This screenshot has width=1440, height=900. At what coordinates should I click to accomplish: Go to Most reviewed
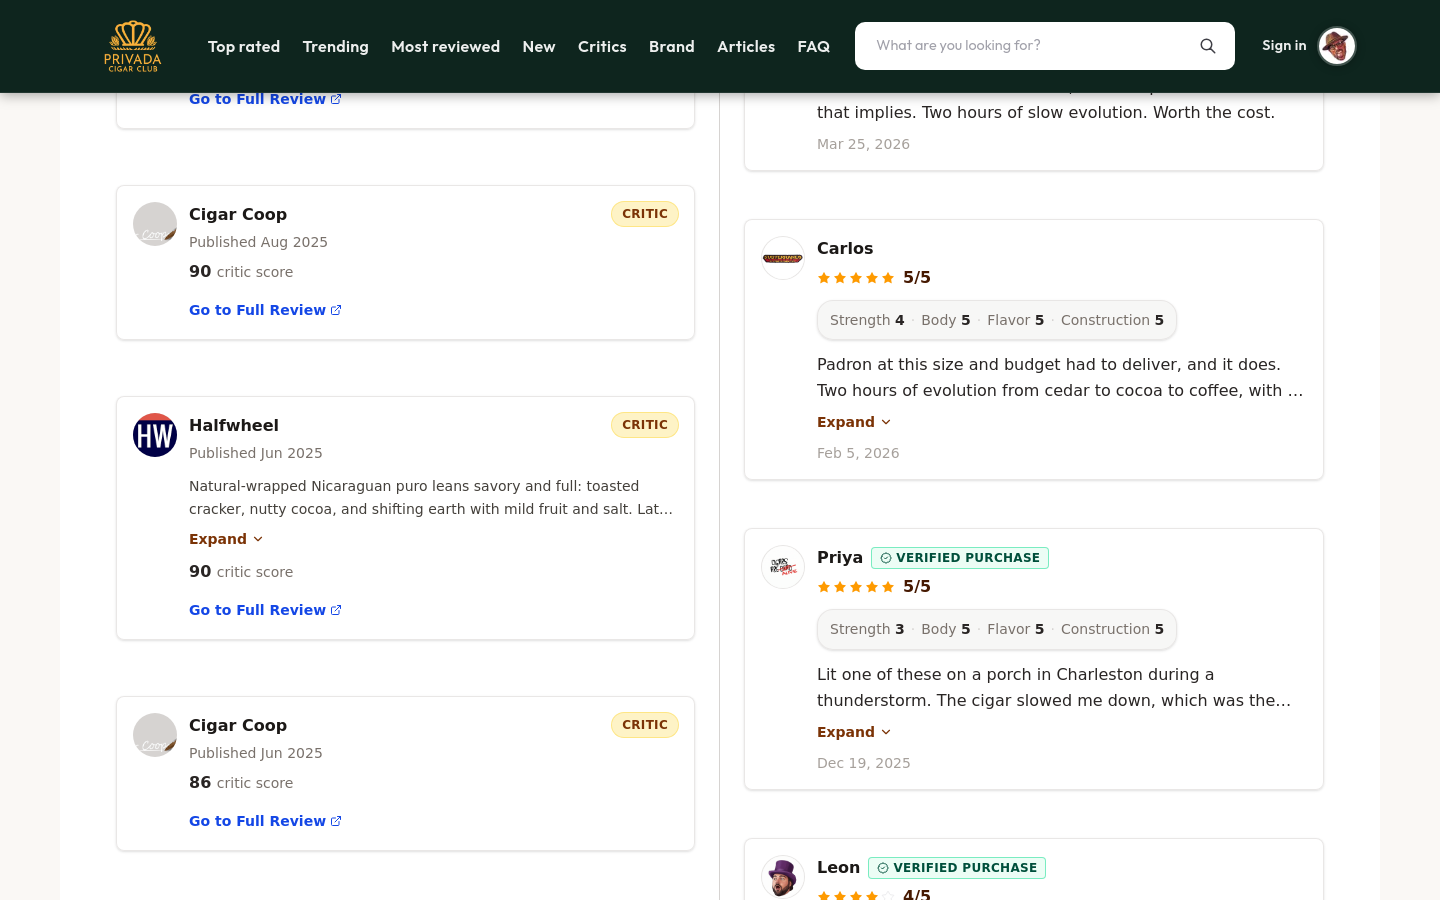click(x=446, y=46)
